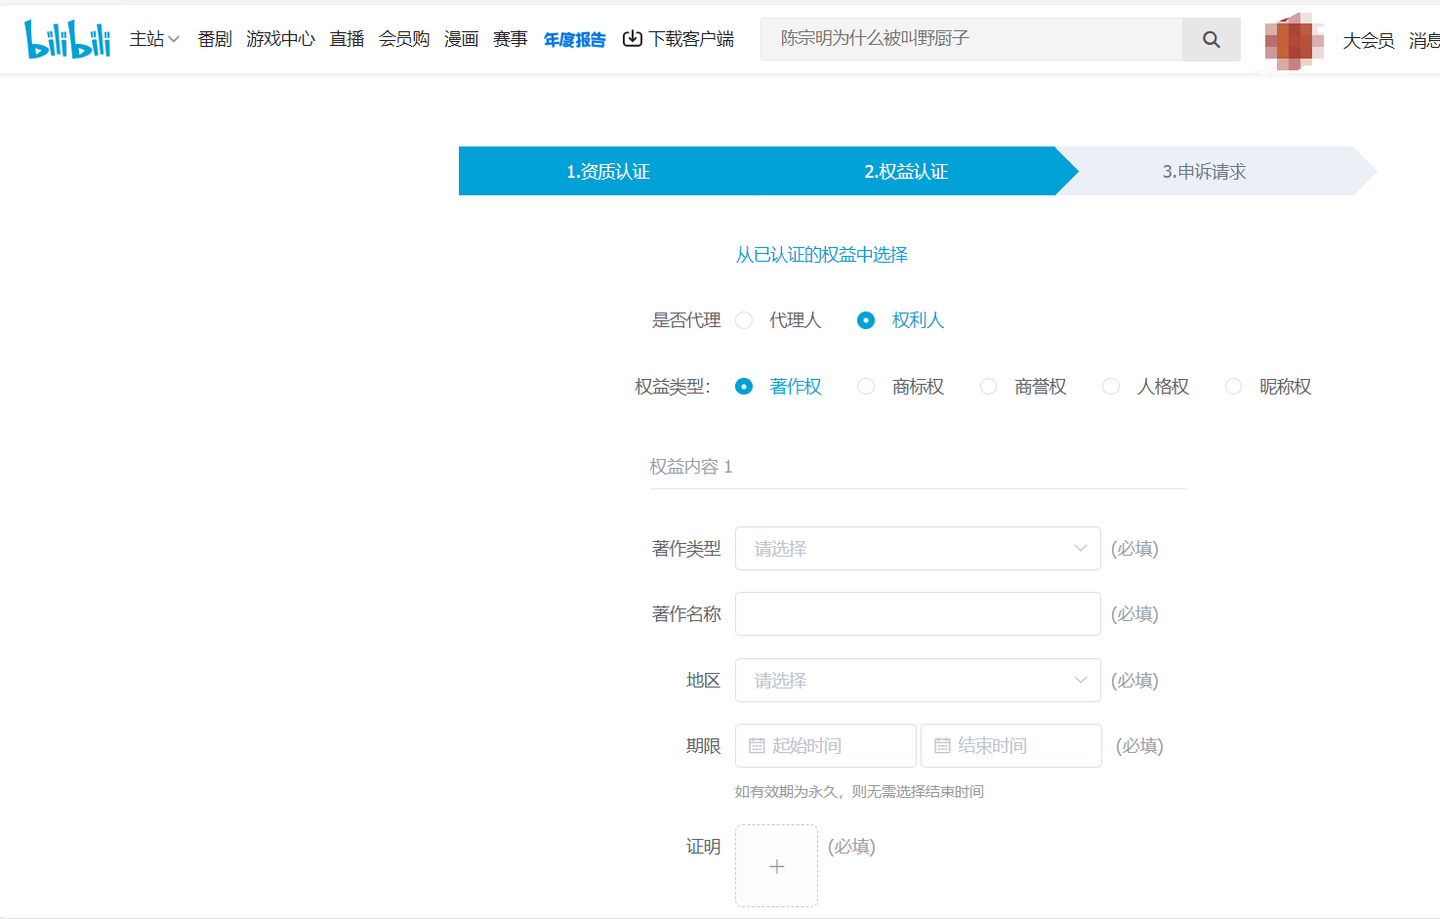Click the download client icon
Screen dimensions: 1440x919
click(x=632, y=39)
